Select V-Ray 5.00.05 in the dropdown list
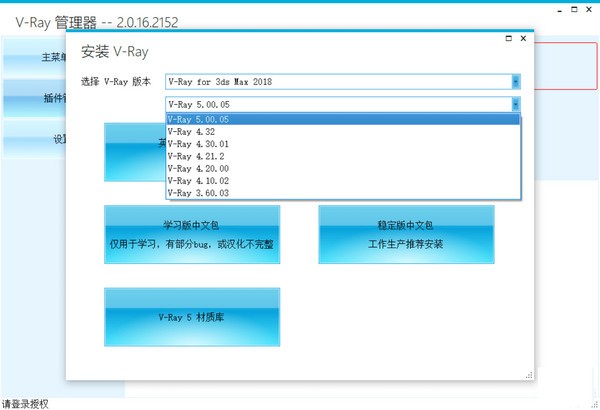This screenshot has width=600, height=410. (x=343, y=119)
